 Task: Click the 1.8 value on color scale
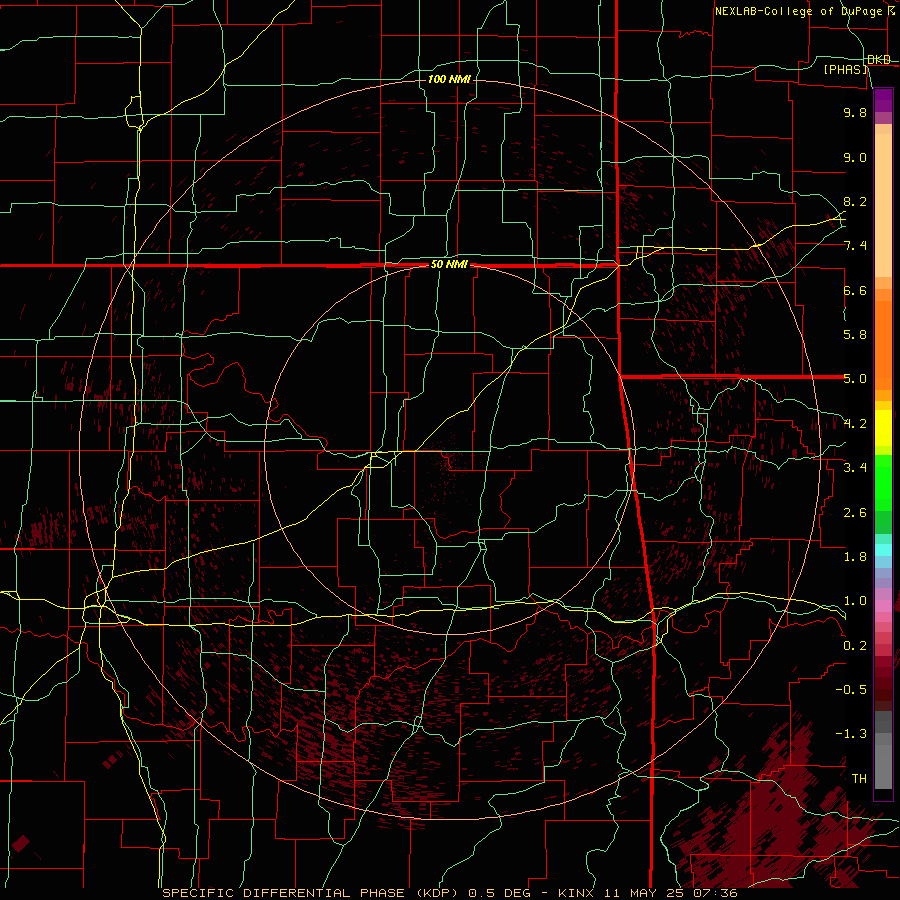click(x=855, y=557)
